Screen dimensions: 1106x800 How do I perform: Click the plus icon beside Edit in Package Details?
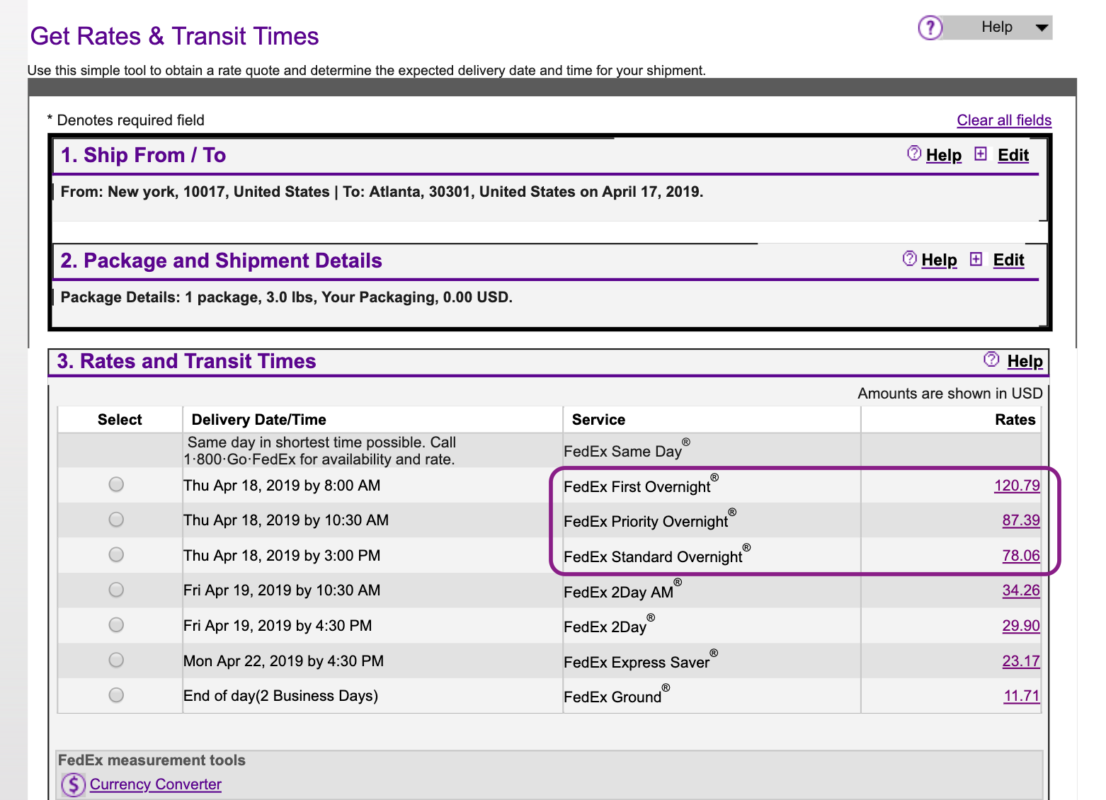point(976,260)
